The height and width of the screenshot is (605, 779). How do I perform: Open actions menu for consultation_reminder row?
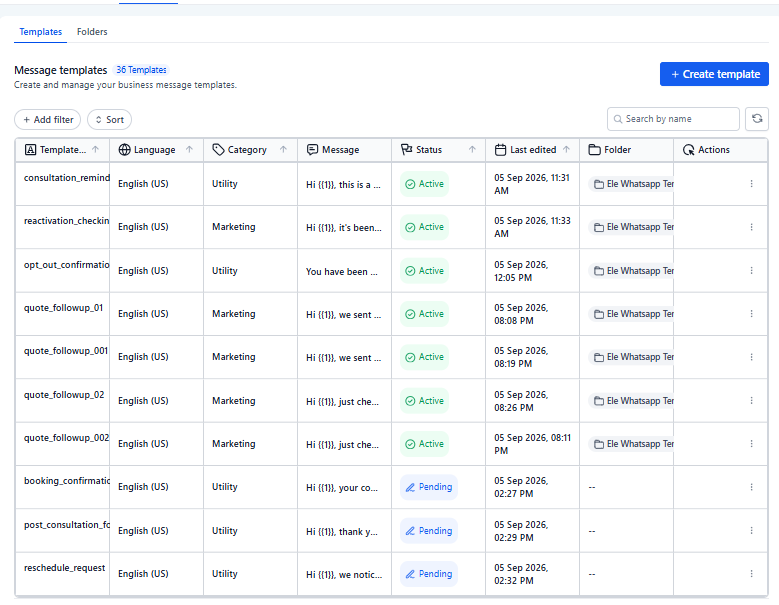click(x=751, y=184)
